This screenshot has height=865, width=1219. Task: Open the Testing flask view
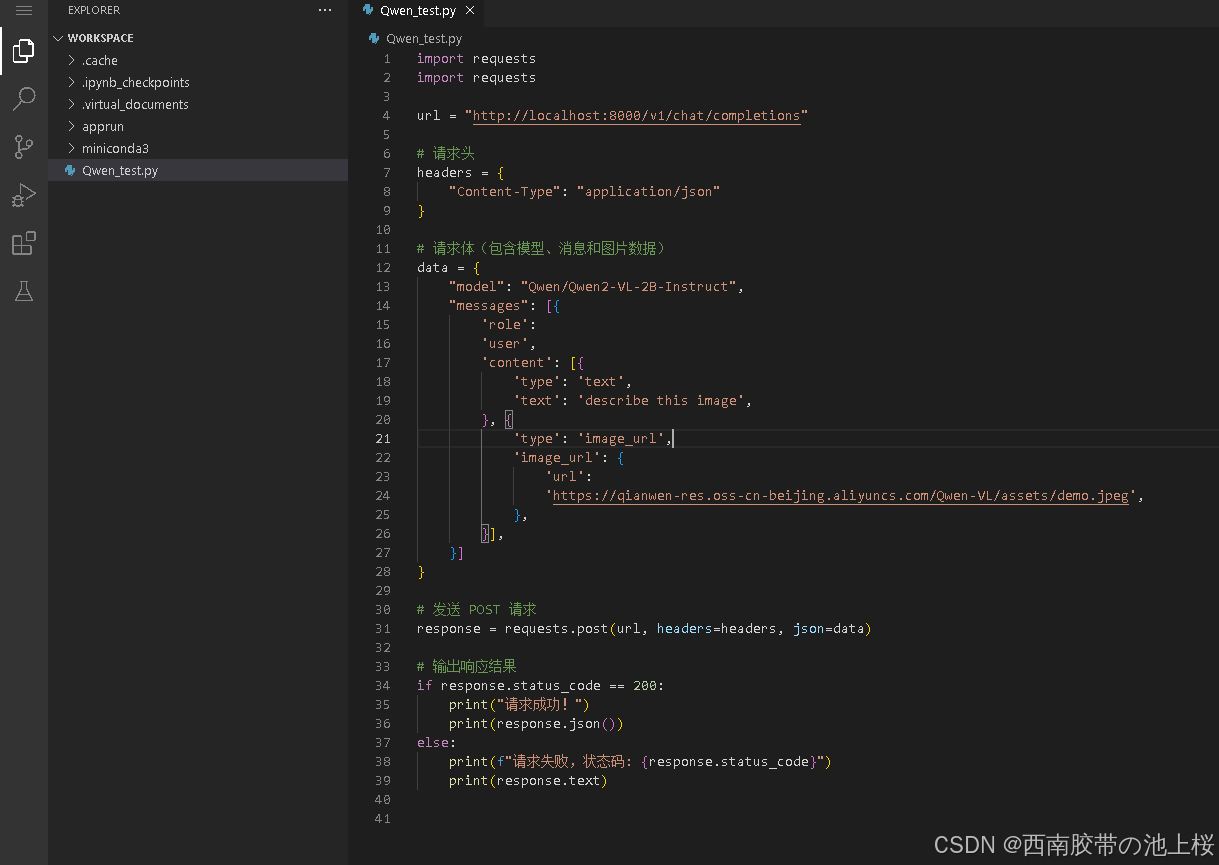pos(24,291)
